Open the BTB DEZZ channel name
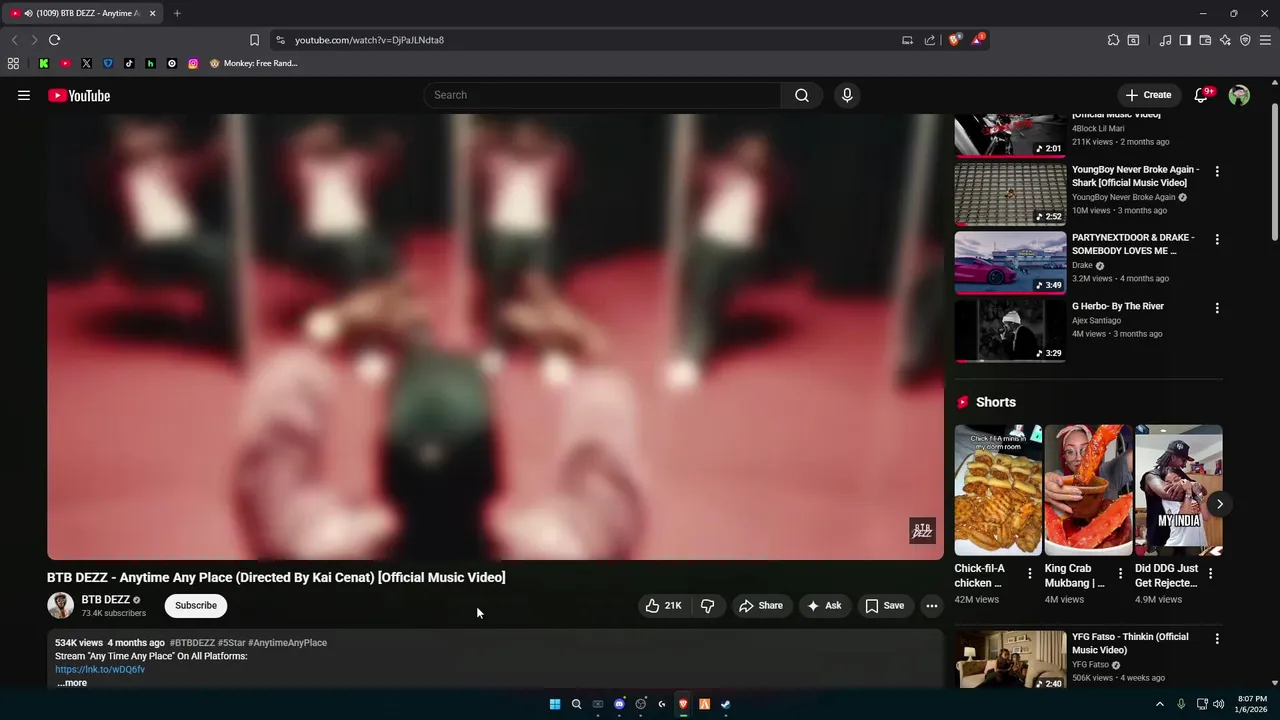 click(105, 600)
